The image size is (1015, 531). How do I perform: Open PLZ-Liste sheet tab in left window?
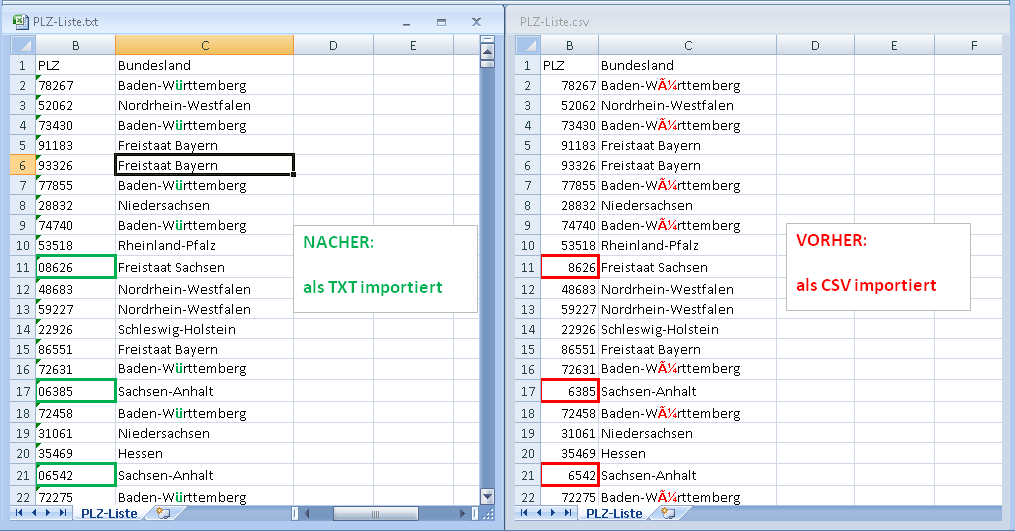coord(109,513)
